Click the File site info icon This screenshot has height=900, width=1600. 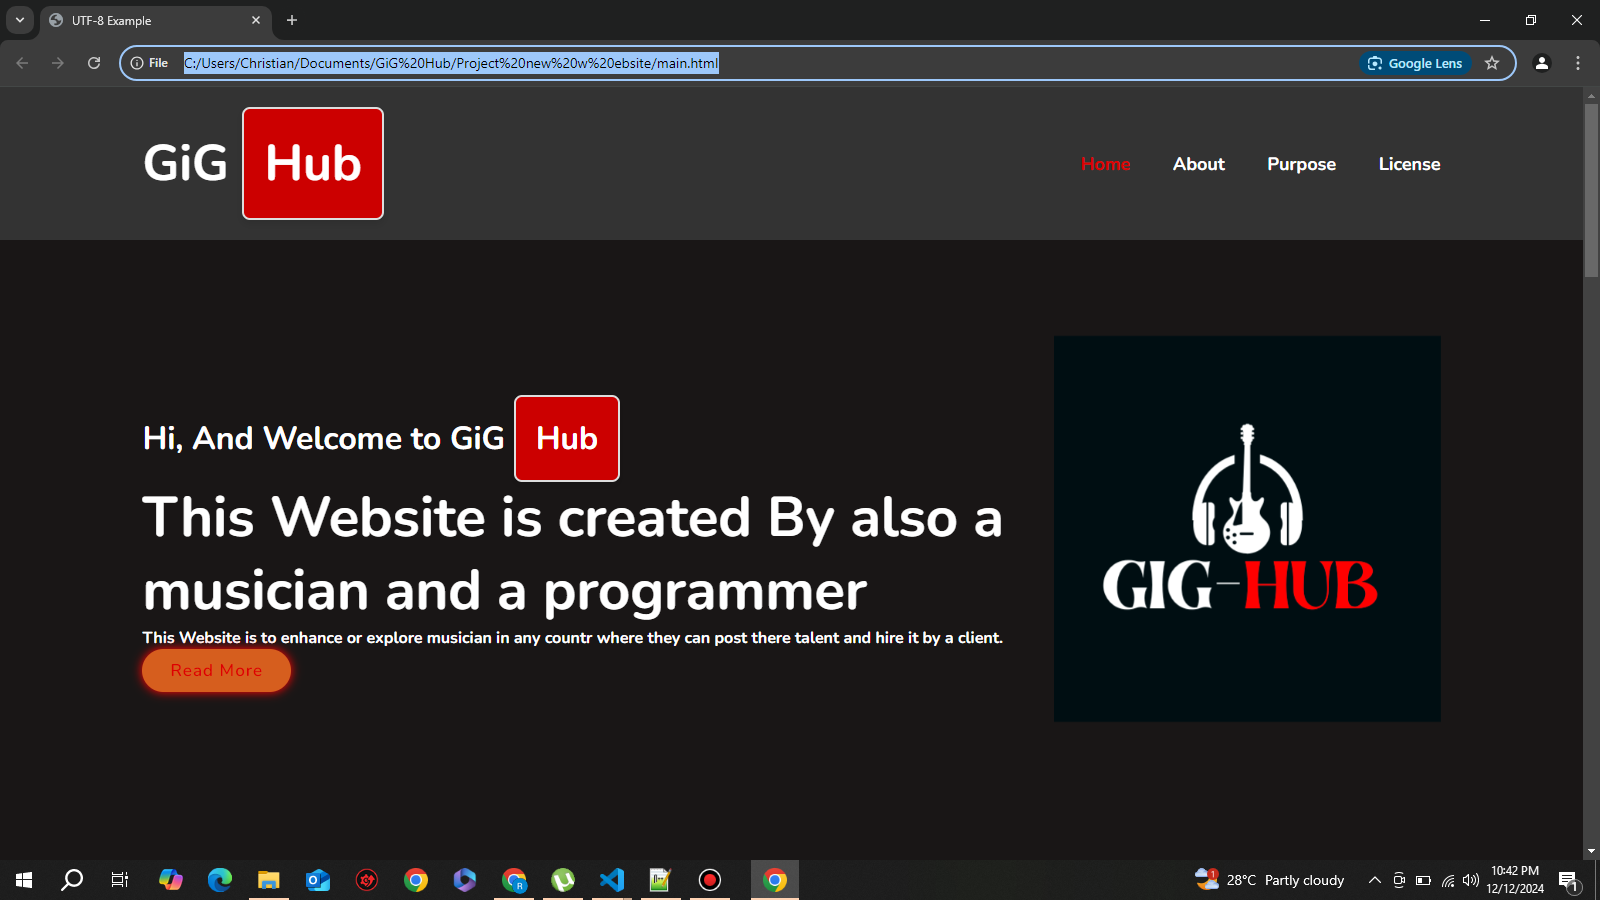150,63
